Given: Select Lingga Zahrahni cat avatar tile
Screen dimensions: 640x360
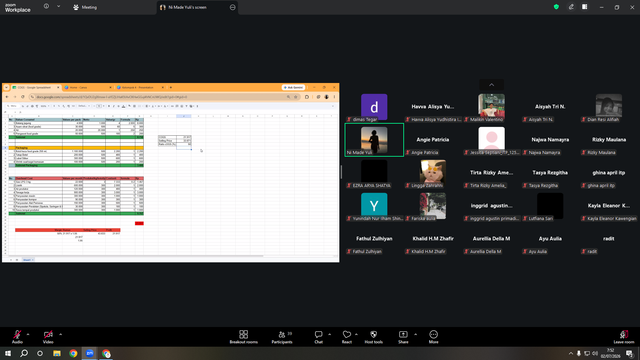Looking at the screenshot, I should coord(433,172).
